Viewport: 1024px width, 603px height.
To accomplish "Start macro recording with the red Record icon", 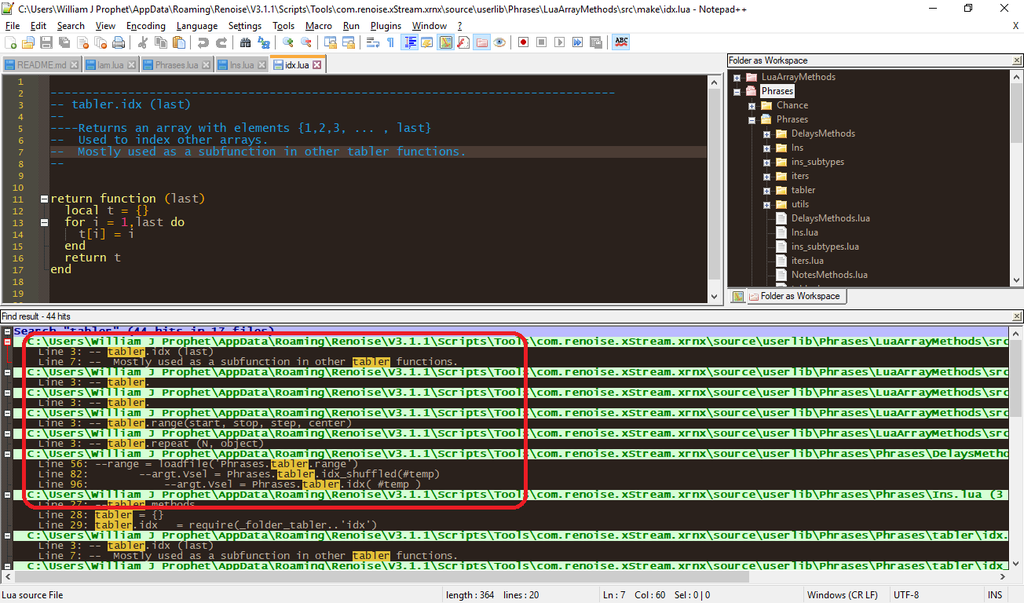I will coord(523,42).
